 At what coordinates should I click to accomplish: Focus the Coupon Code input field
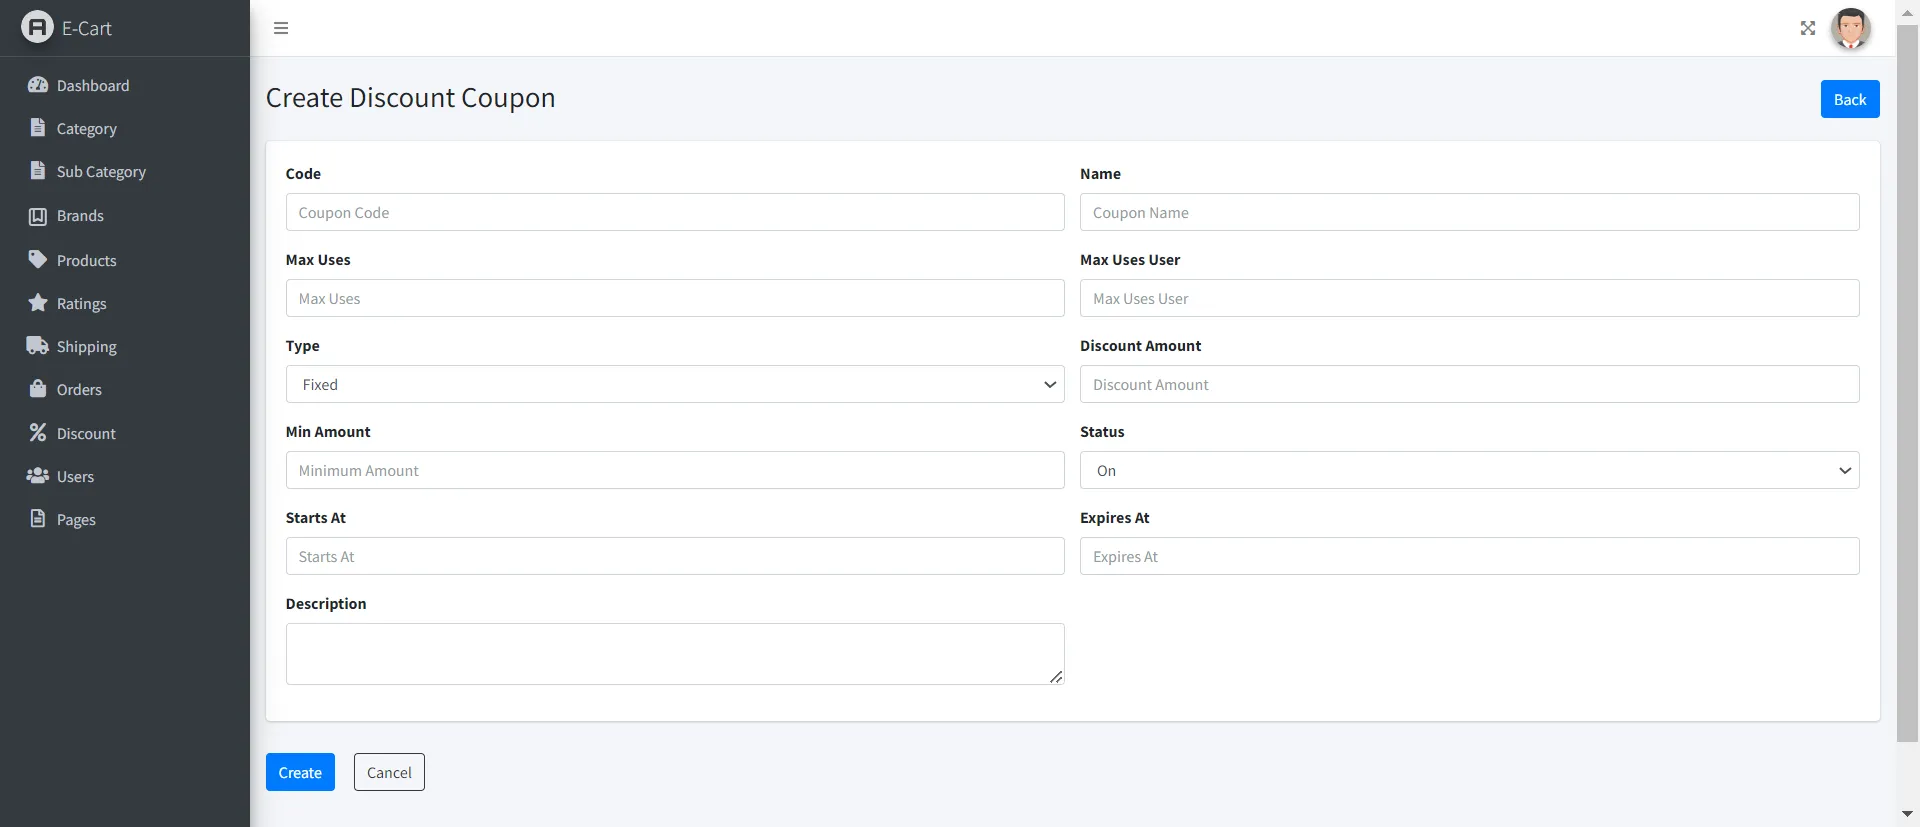pyautogui.click(x=674, y=212)
